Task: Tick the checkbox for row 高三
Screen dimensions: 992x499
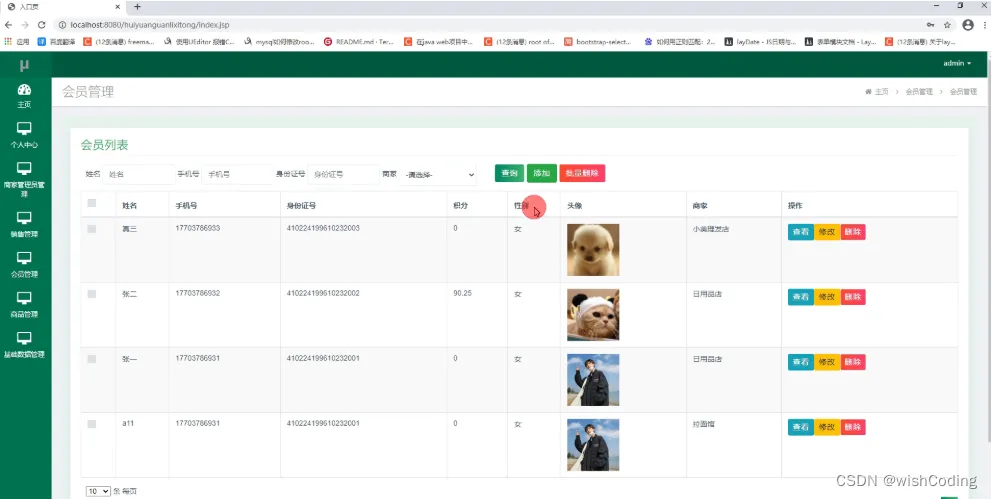Action: tap(92, 229)
